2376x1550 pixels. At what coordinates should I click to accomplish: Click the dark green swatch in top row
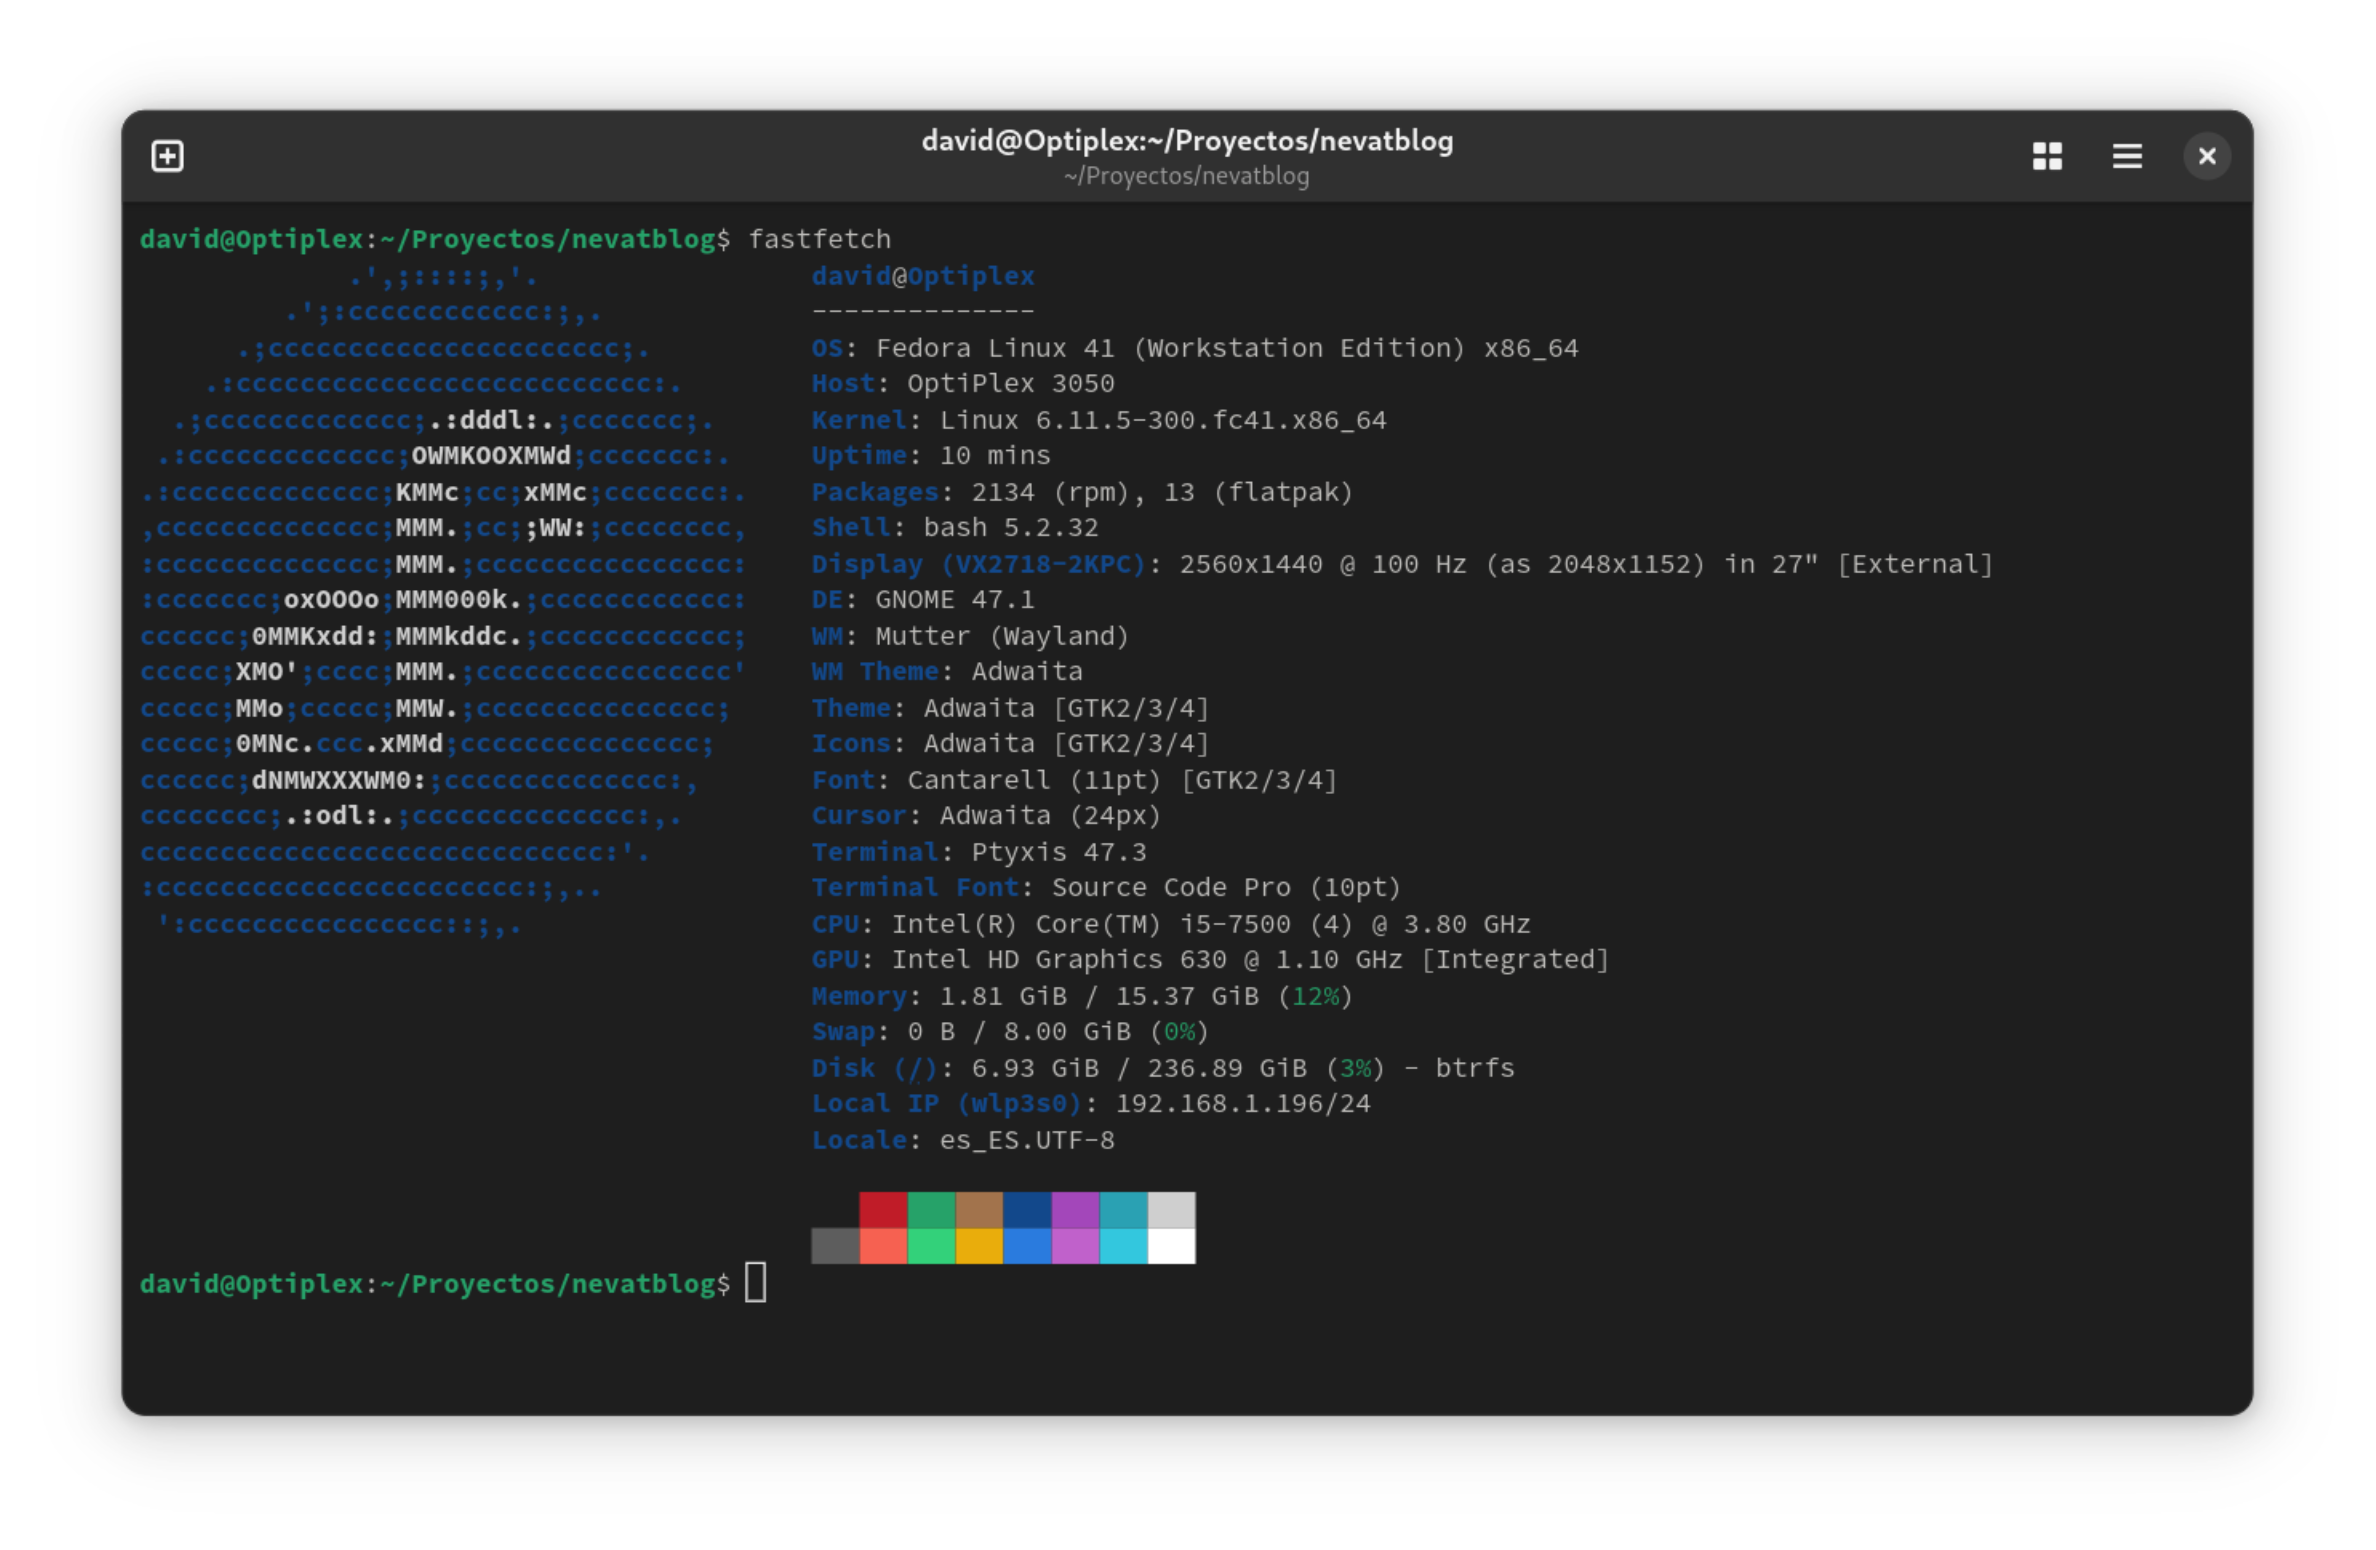931,1210
